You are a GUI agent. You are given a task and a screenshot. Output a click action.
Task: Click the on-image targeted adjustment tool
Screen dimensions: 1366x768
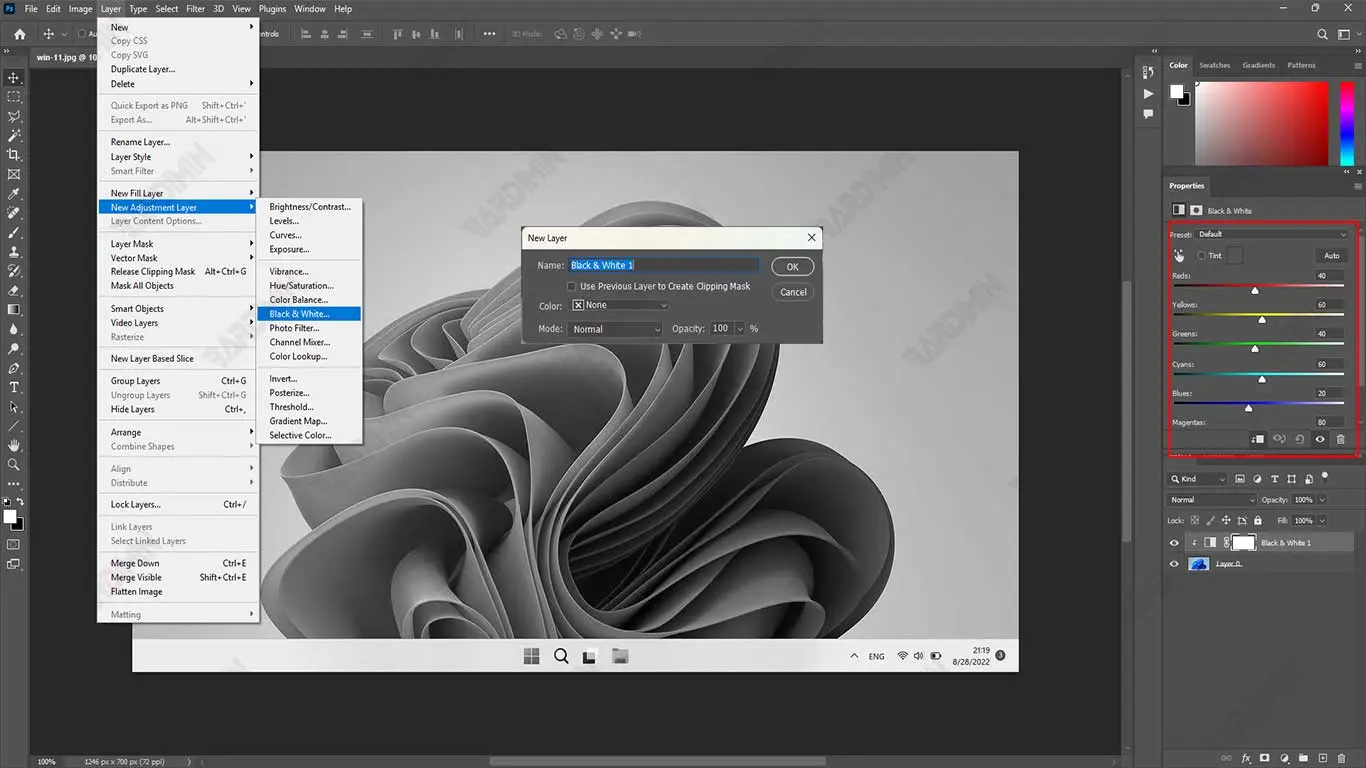(1180, 256)
